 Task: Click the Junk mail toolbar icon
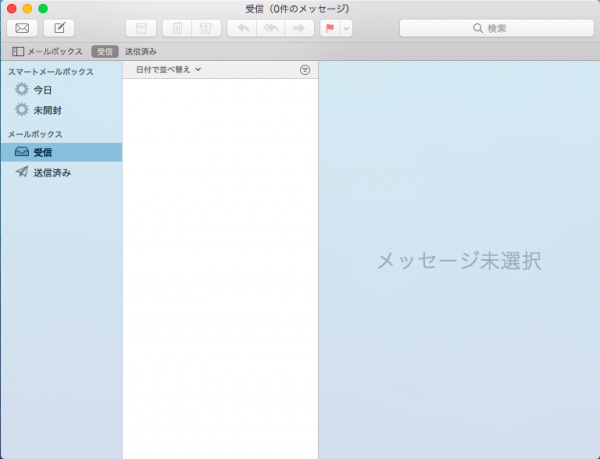coord(206,28)
